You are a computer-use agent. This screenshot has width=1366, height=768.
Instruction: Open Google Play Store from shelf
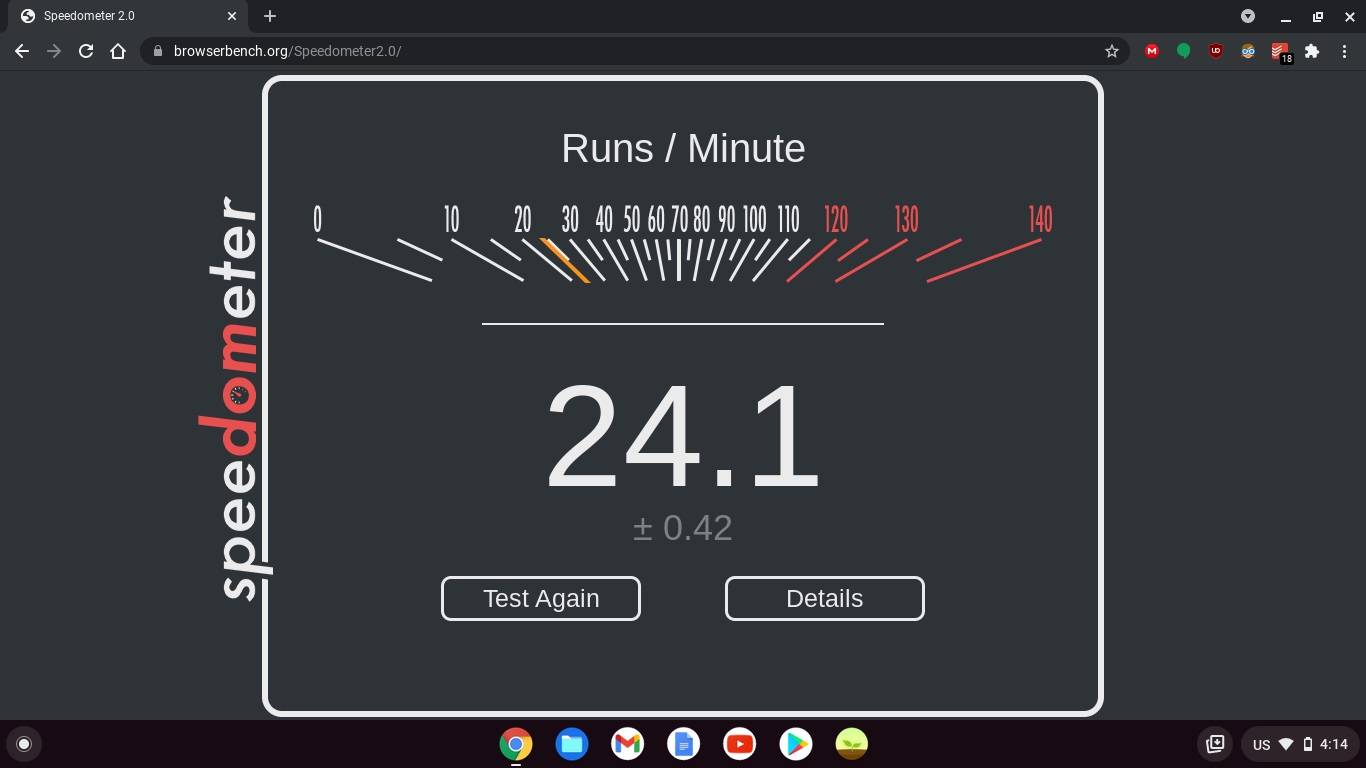pos(795,744)
